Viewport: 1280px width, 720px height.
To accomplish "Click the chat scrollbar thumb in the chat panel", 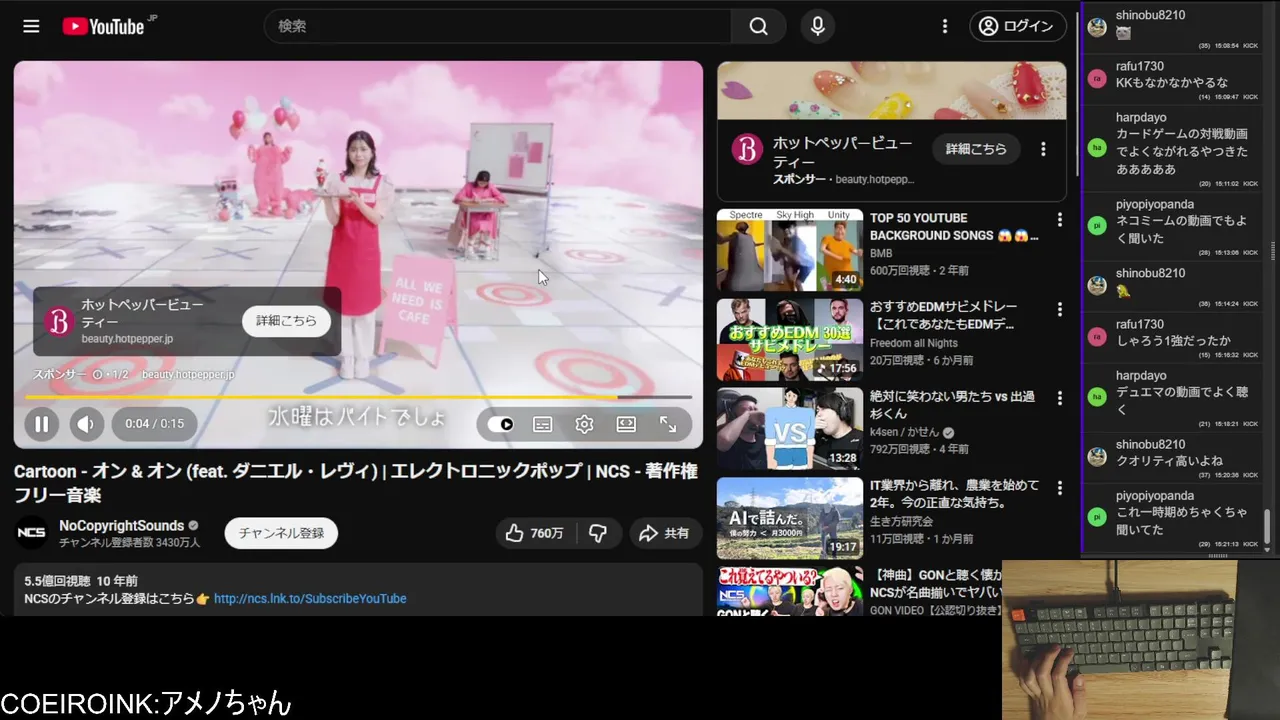I will coord(1267,525).
